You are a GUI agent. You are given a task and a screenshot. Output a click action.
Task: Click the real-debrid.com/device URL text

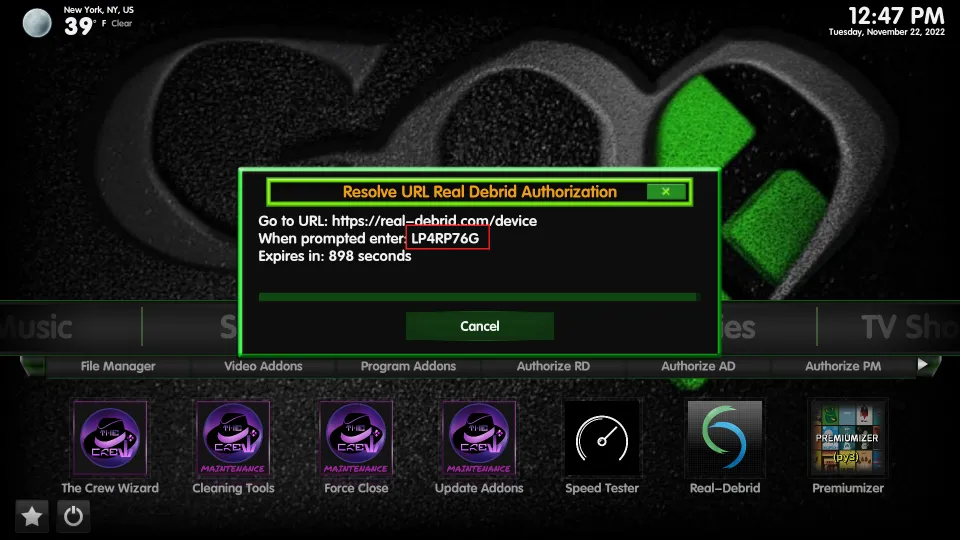tap(434, 221)
